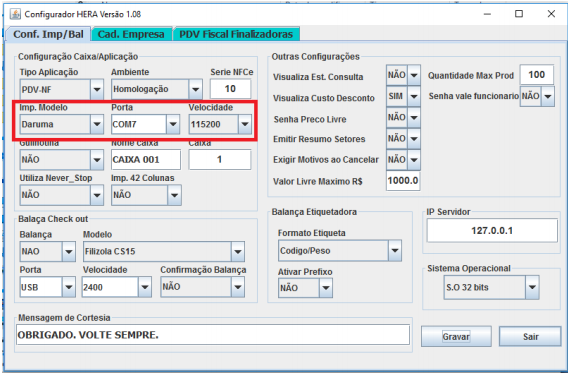Click the Java application icon in title bar
Image resolution: width=568 pixels, height=373 pixels.
(x=15, y=14)
